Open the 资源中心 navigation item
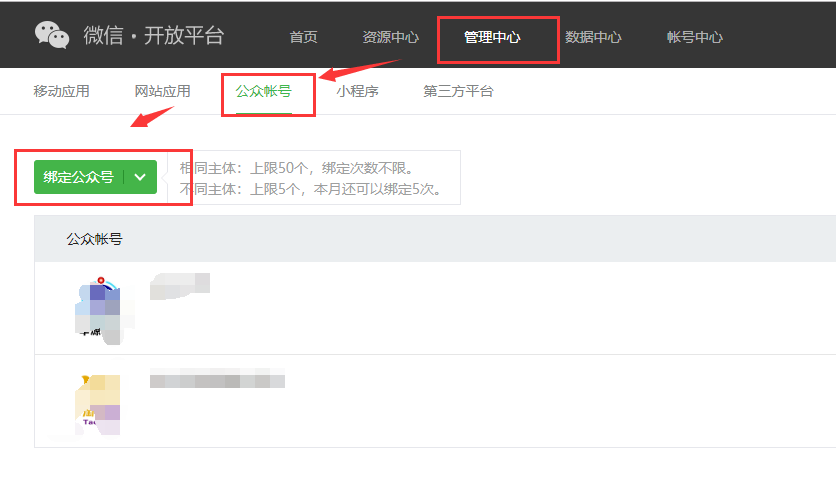This screenshot has height=481, width=836. coord(390,37)
